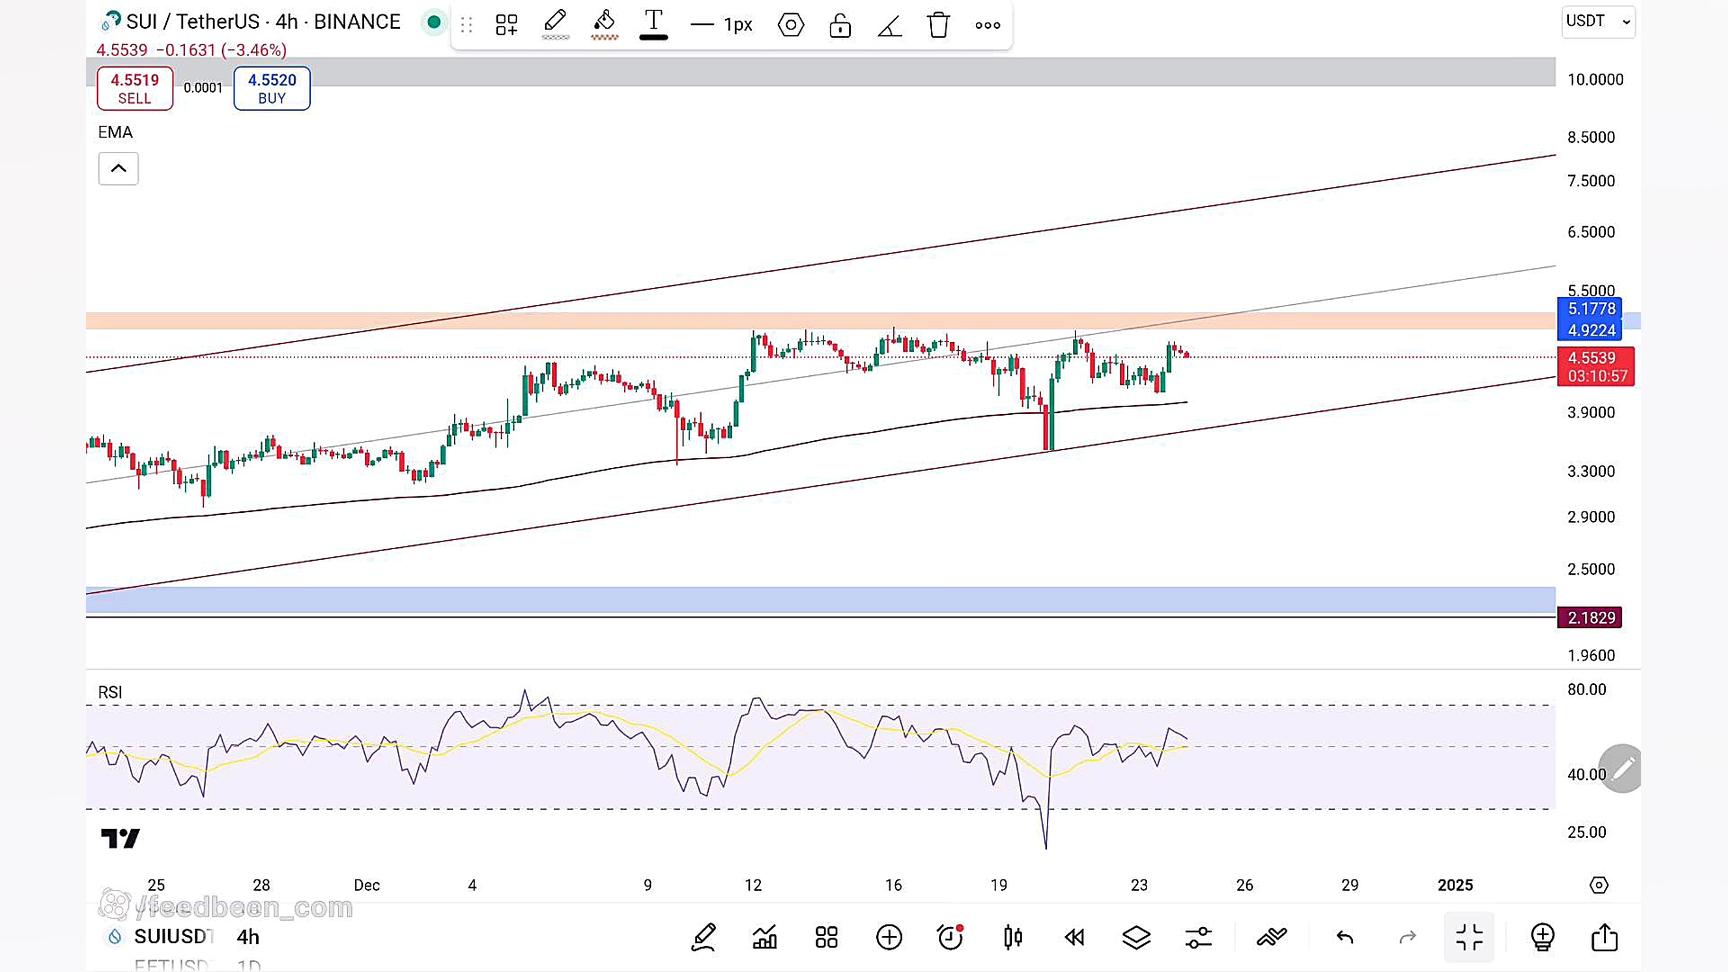Open drawing settings hexagon icon
The image size is (1728, 972).
(x=791, y=25)
